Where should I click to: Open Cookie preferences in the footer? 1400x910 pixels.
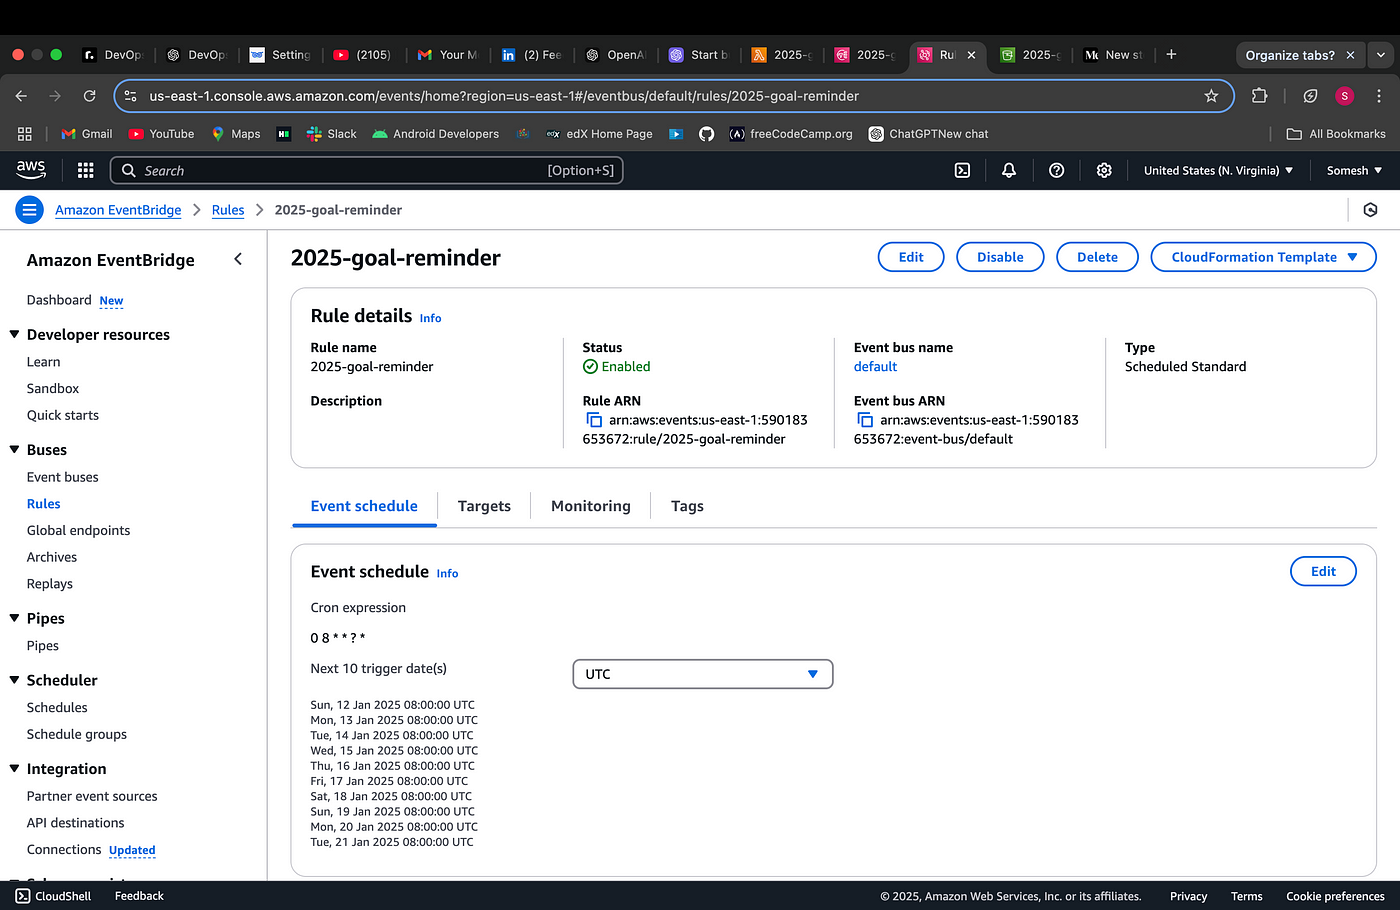coord(1335,896)
